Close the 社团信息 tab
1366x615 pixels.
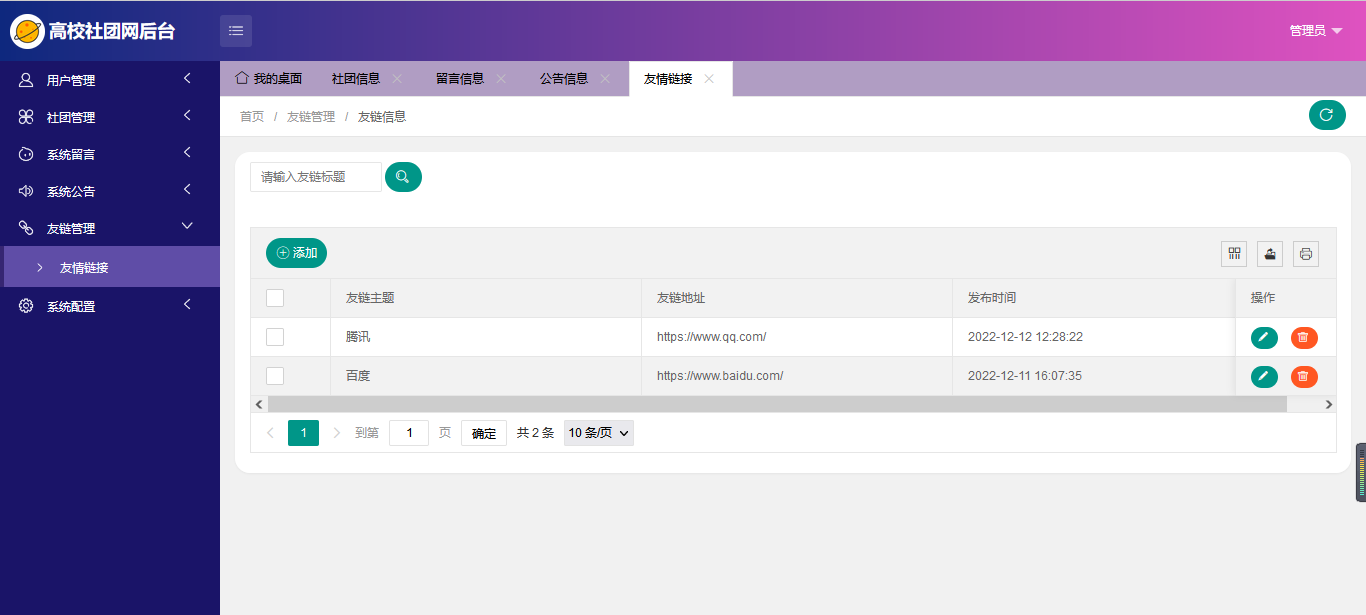coord(397,79)
